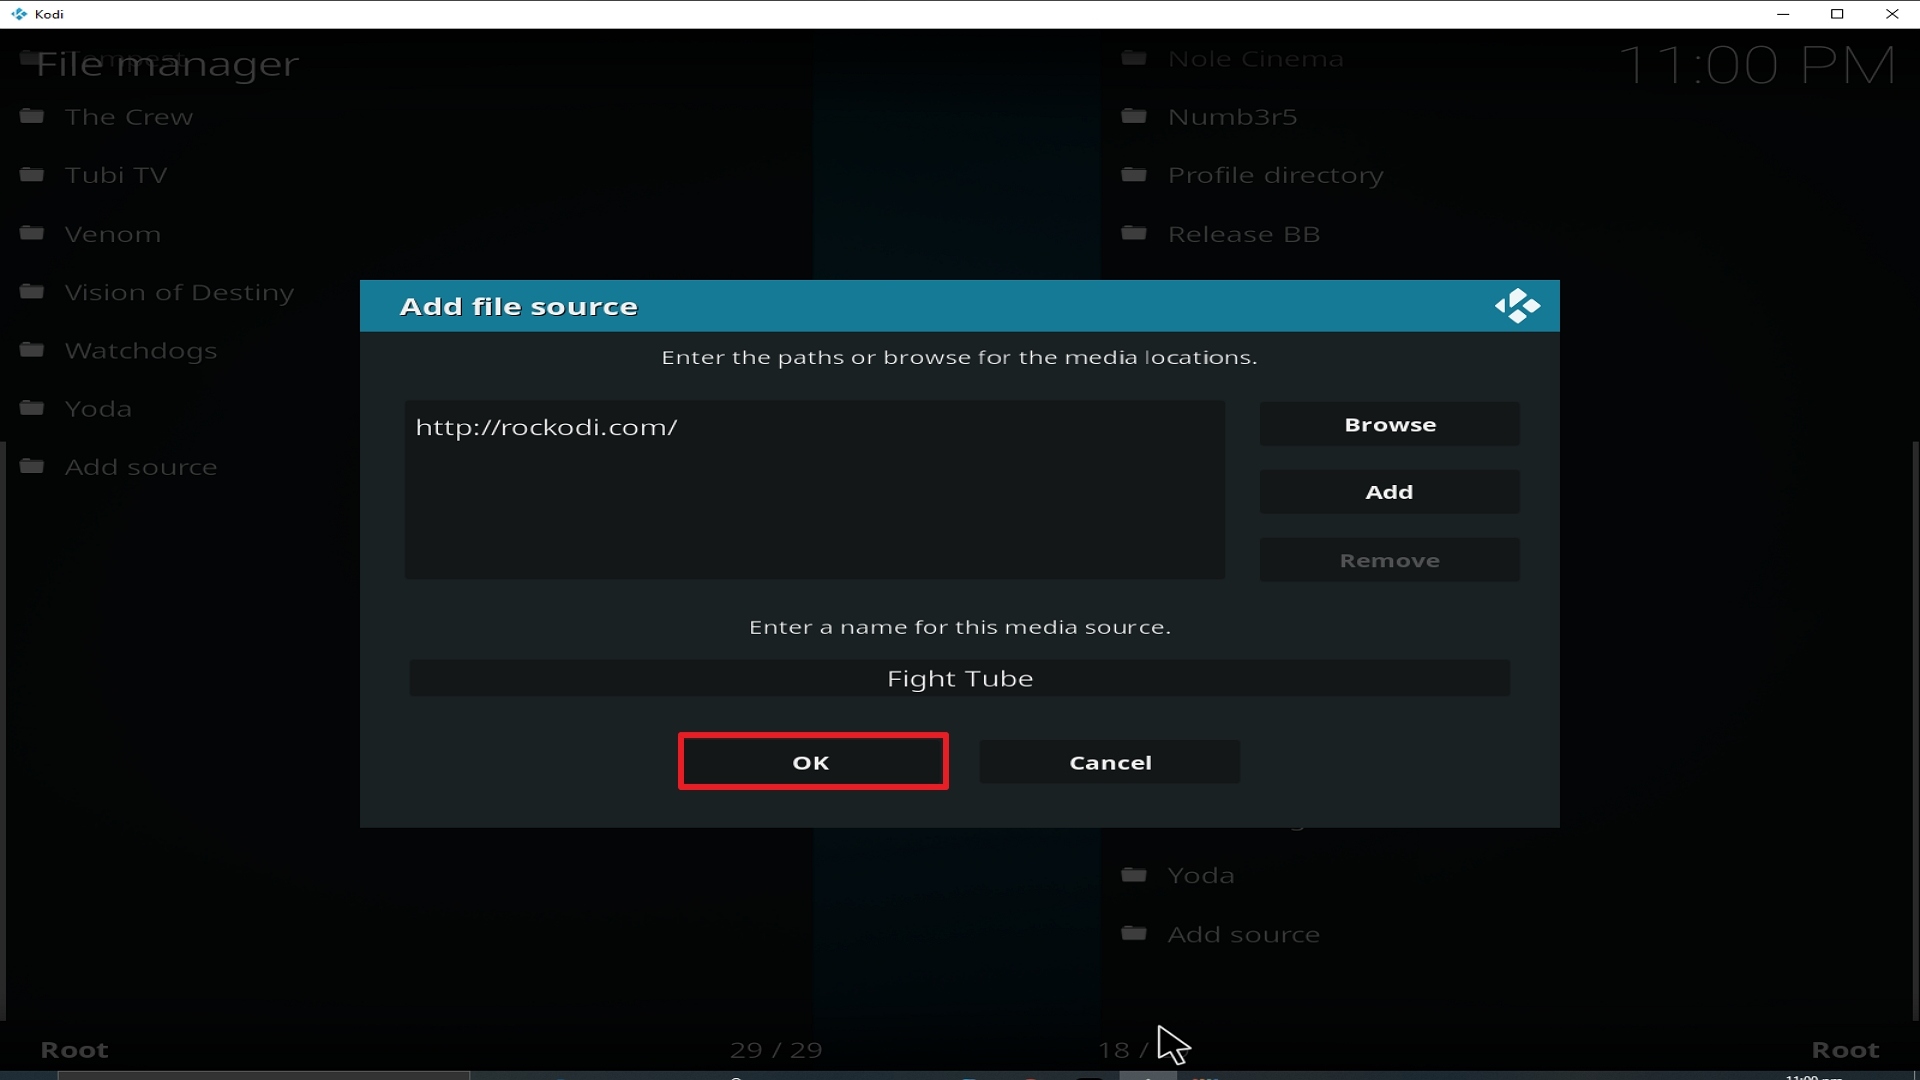Click right pane Yoda folder icon
1920x1080 pixels.
tap(1134, 875)
